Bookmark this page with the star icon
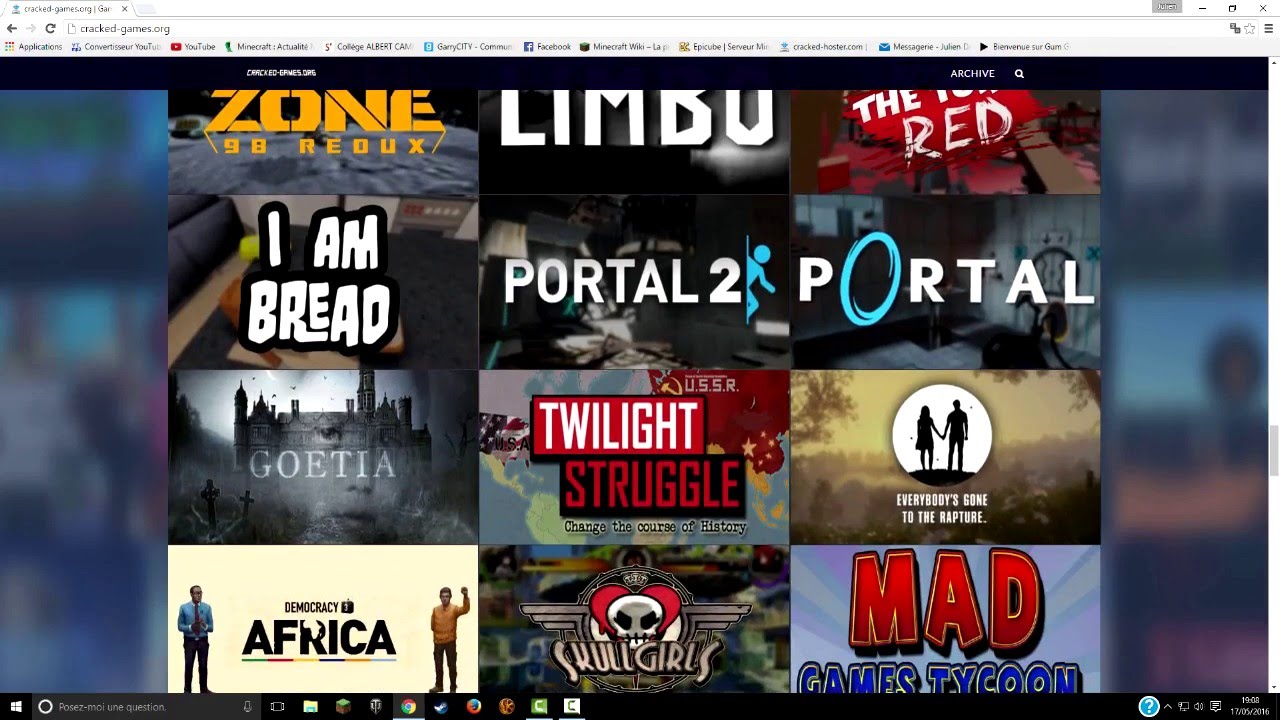 point(1249,28)
